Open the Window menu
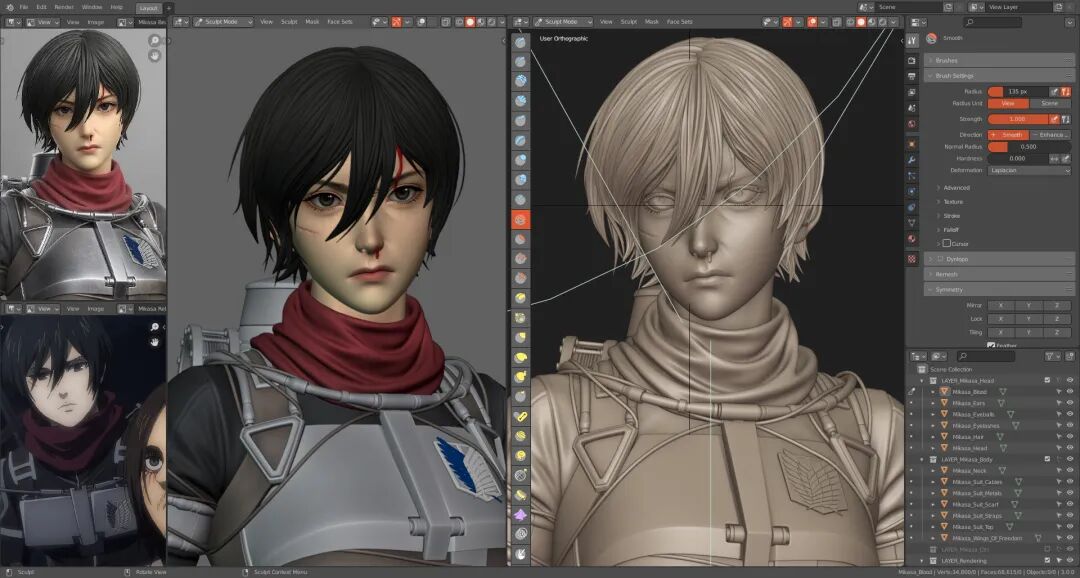 (92, 7)
